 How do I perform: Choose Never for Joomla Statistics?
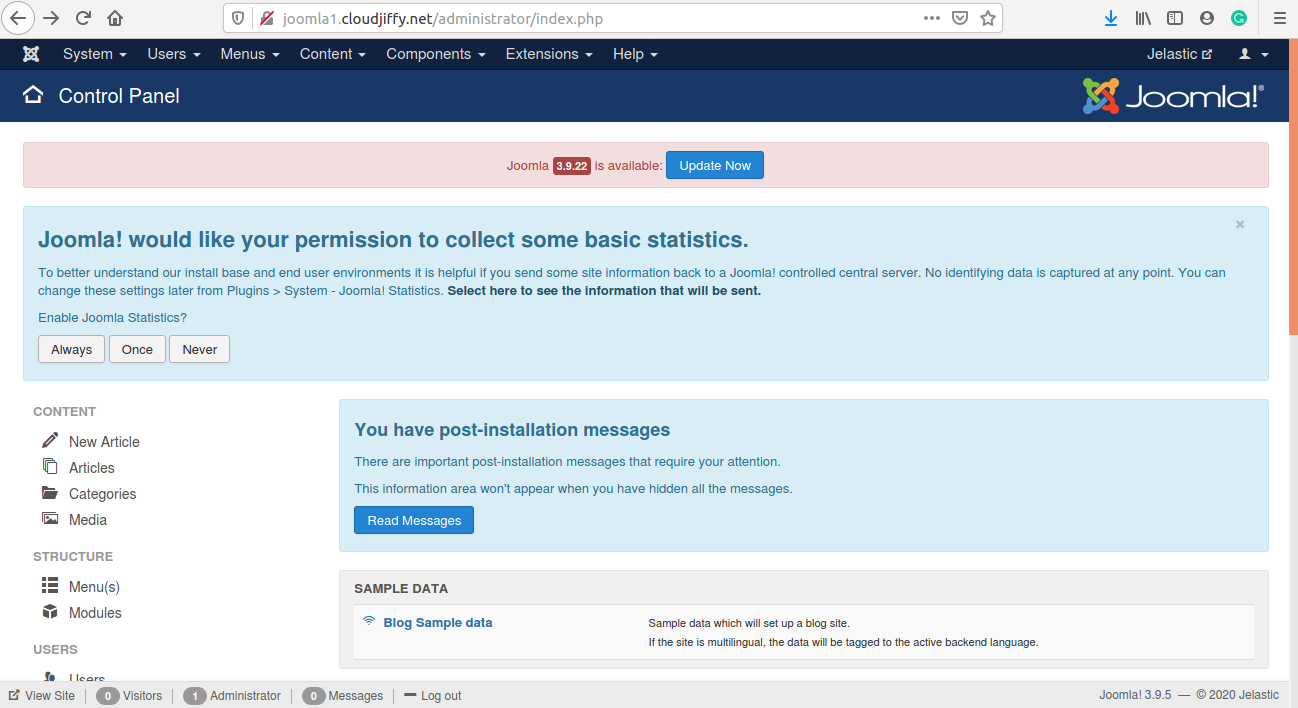[199, 349]
